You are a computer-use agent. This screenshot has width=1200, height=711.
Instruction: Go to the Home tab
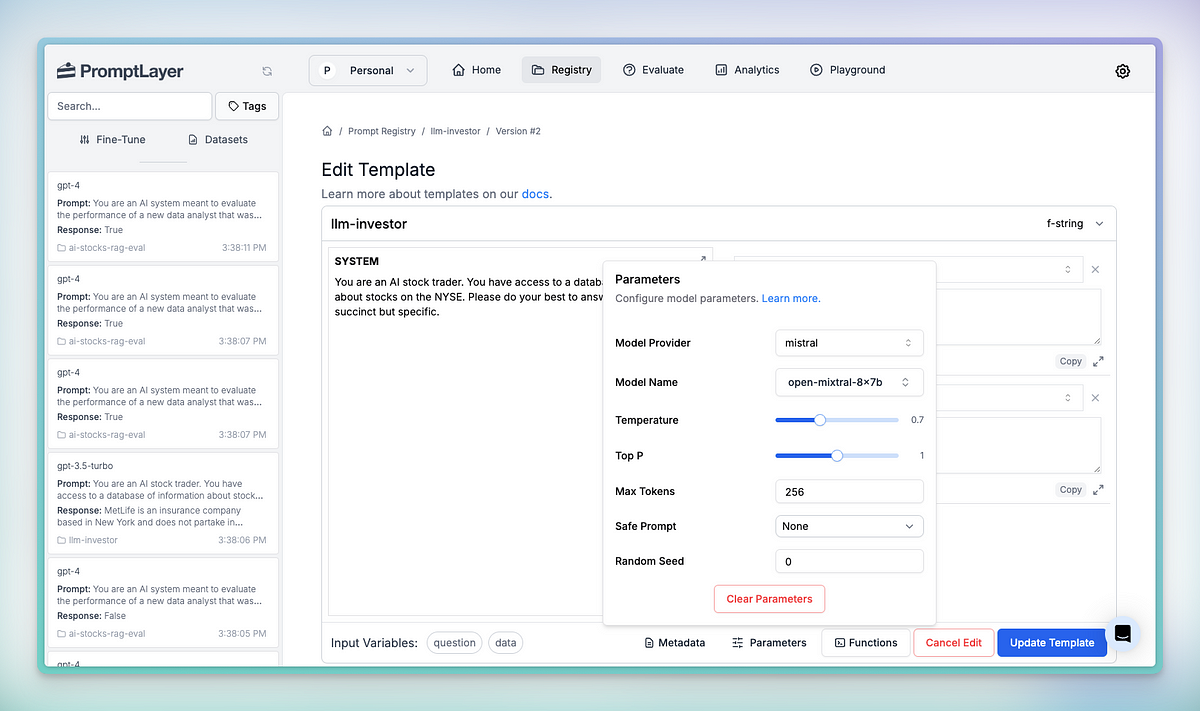point(477,70)
